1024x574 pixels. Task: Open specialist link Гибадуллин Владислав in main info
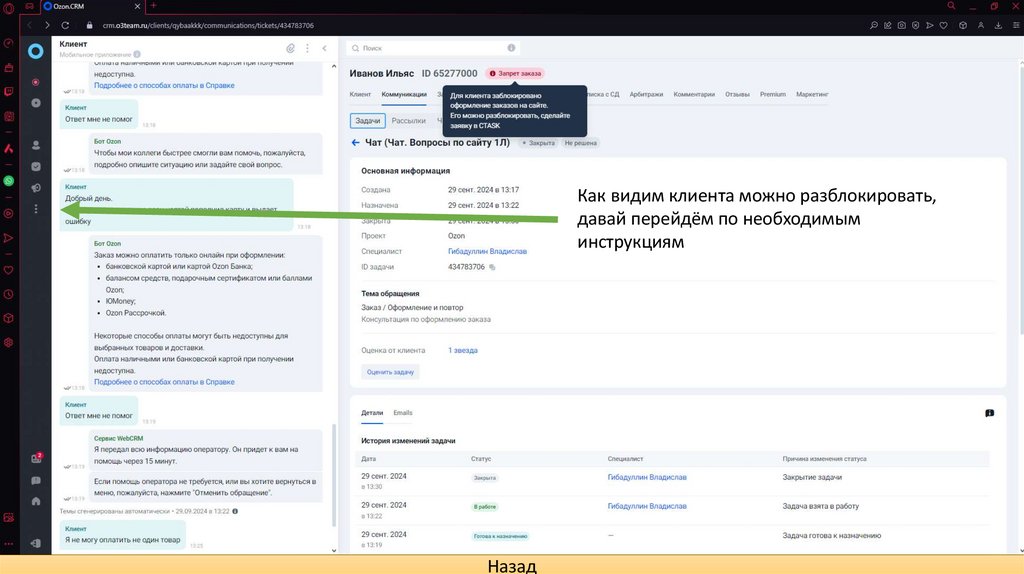tap(487, 251)
